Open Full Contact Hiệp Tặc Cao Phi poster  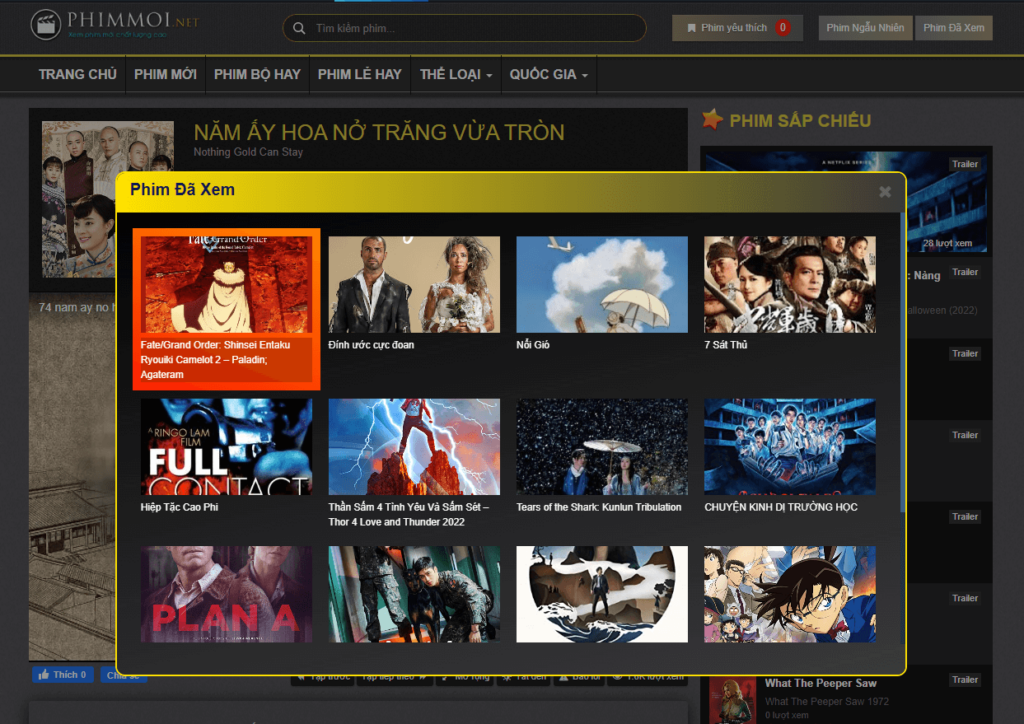[x=227, y=447]
